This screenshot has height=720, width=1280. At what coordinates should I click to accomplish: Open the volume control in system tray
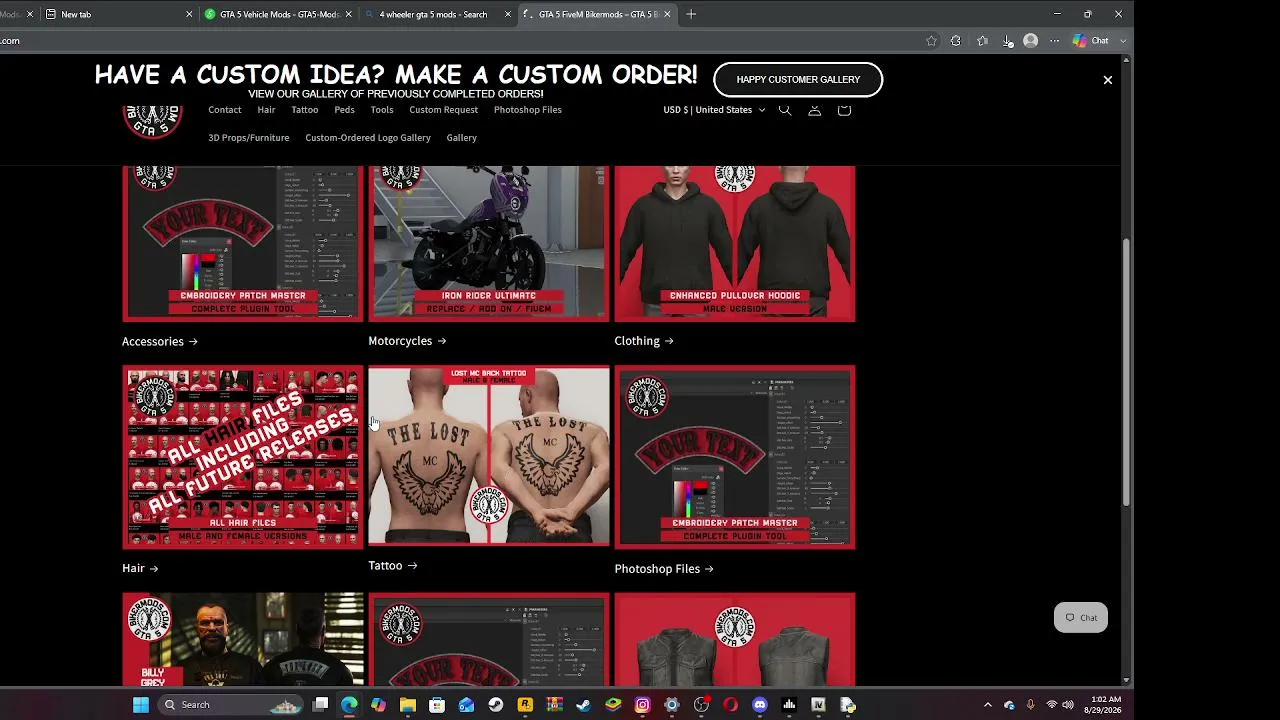coord(1069,705)
